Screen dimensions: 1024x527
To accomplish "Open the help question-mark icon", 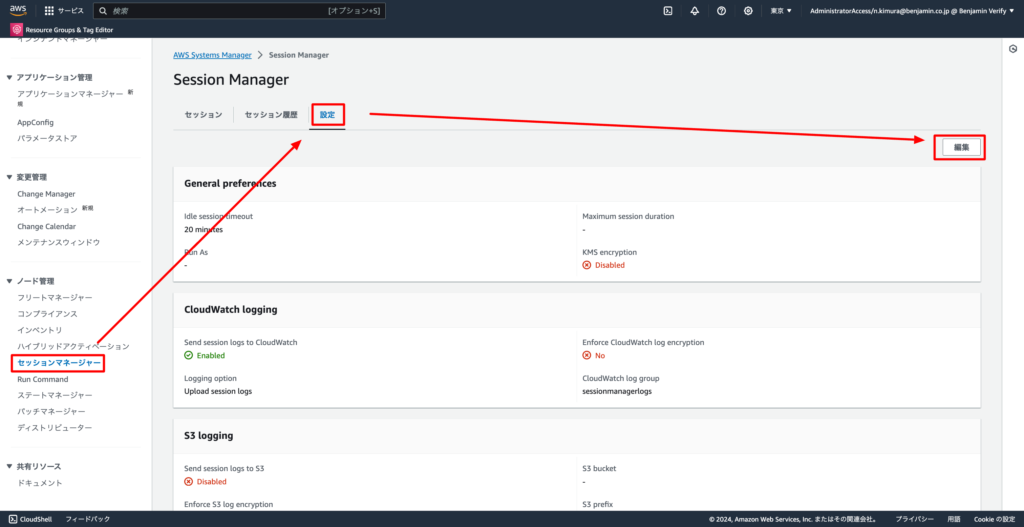I will (722, 10).
